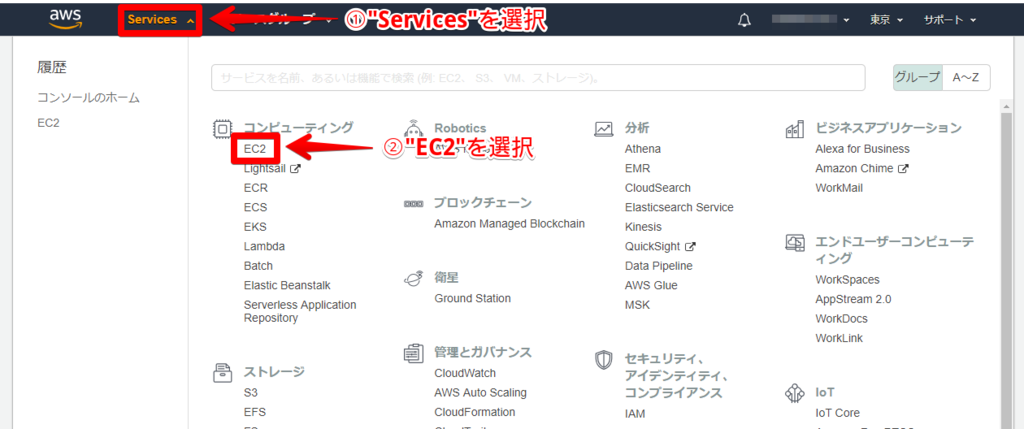Open the EKS service
The height and width of the screenshot is (429, 1024).
tap(255, 227)
